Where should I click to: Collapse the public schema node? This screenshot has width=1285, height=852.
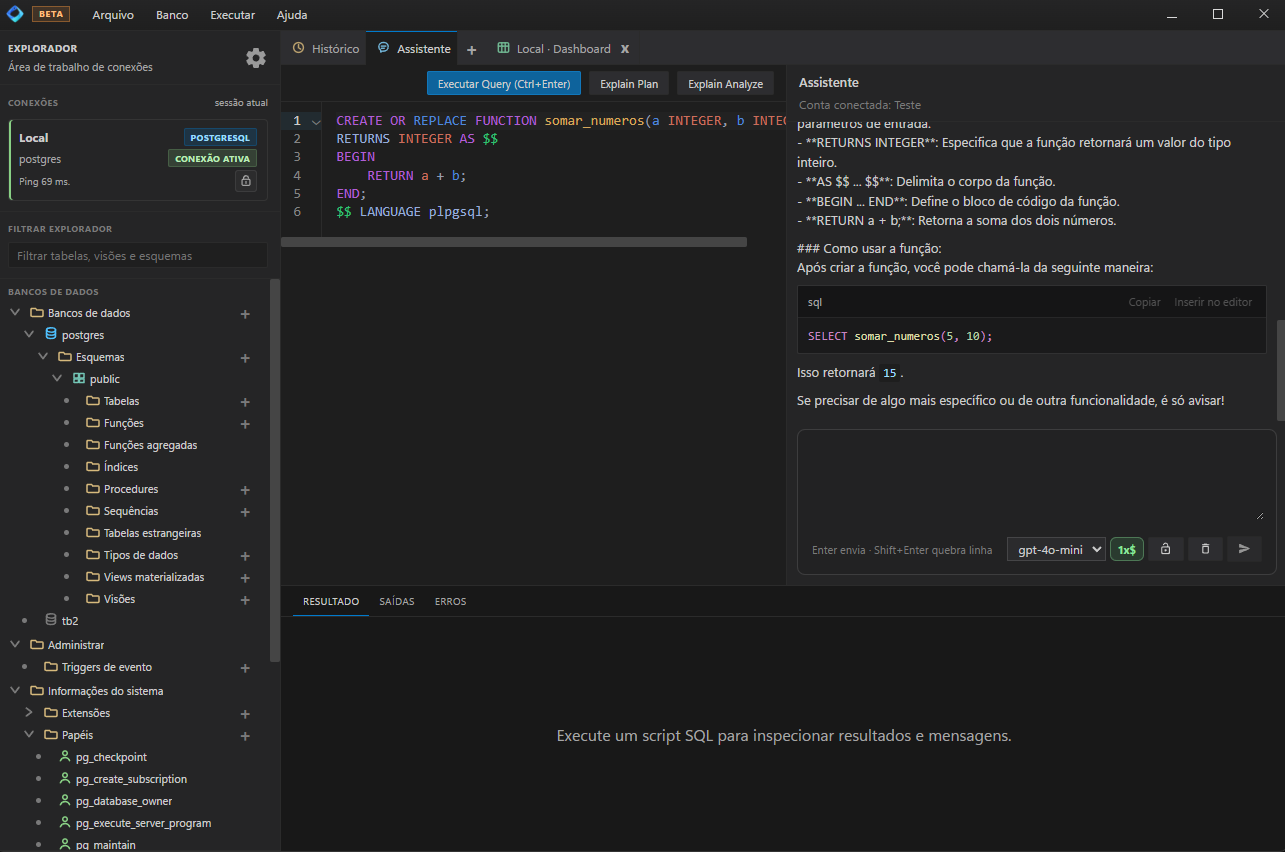(x=57, y=378)
